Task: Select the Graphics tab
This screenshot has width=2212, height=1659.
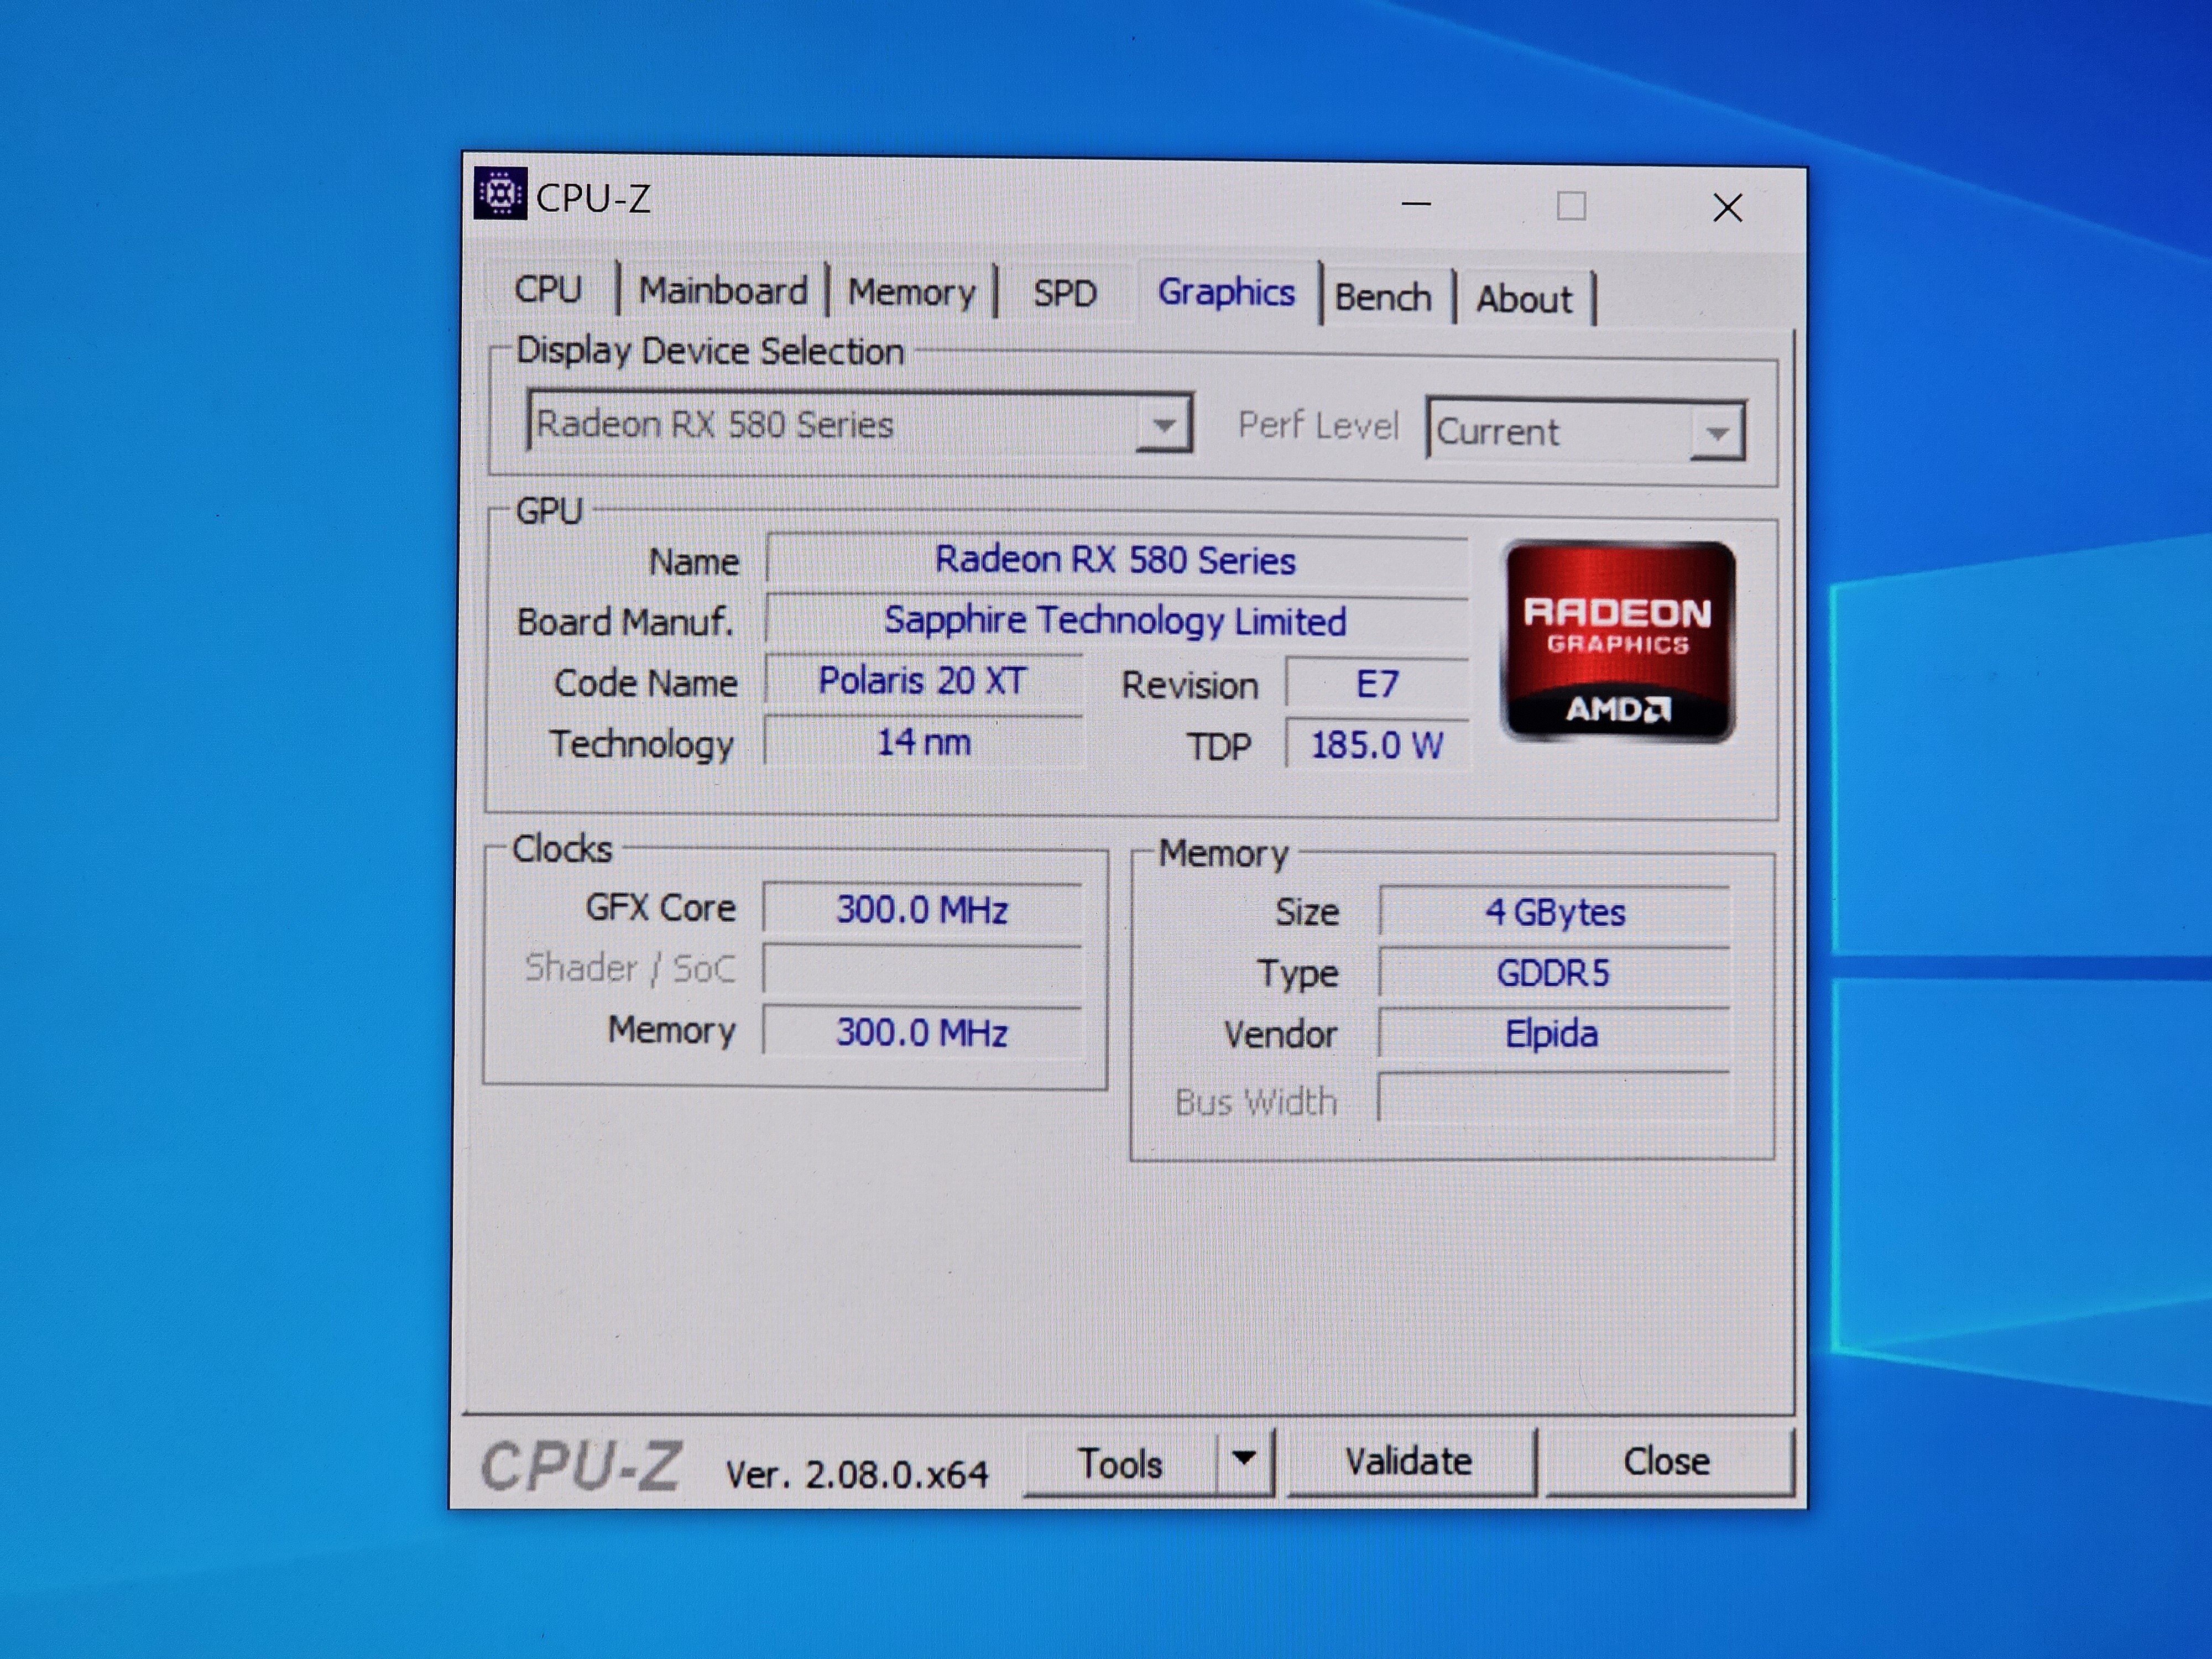Action: pos(1226,292)
